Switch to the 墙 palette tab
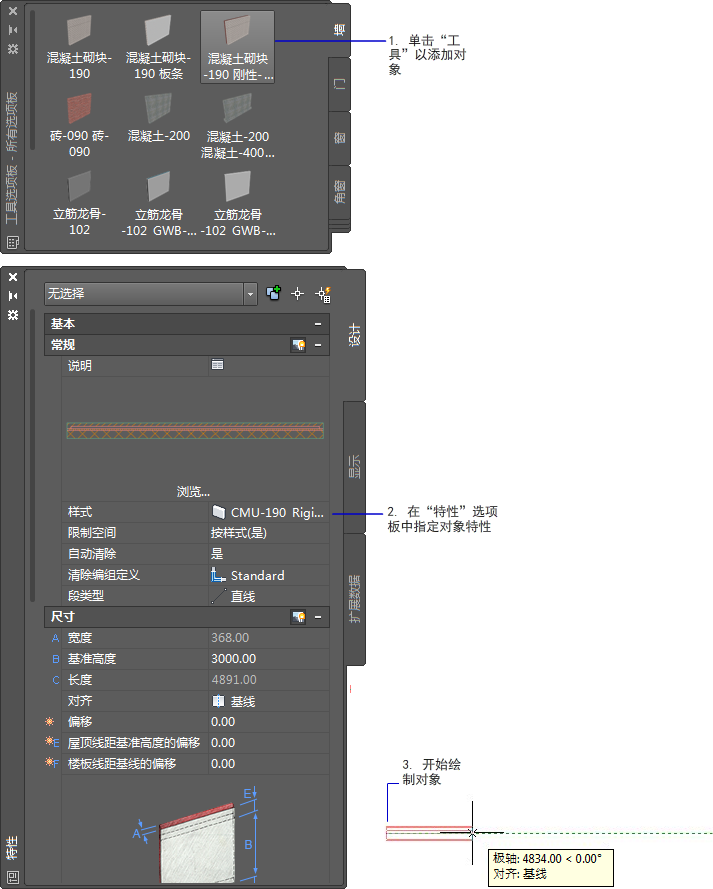The image size is (713, 889). 339,29
